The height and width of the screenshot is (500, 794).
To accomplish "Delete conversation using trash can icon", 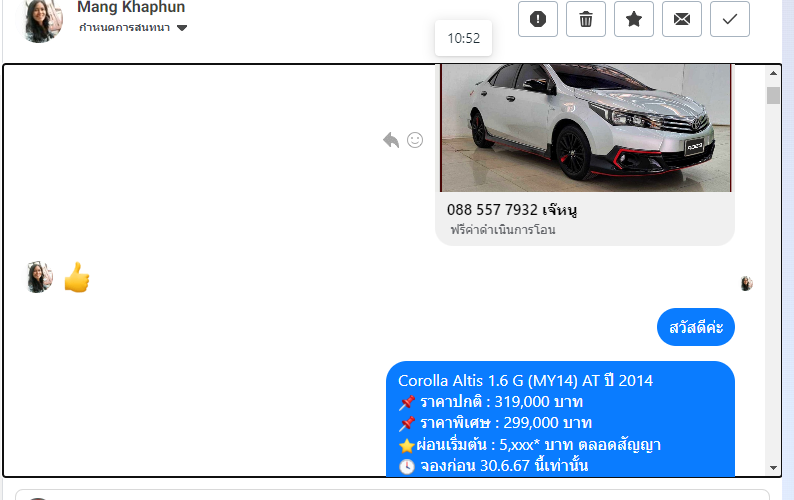I will 586,19.
